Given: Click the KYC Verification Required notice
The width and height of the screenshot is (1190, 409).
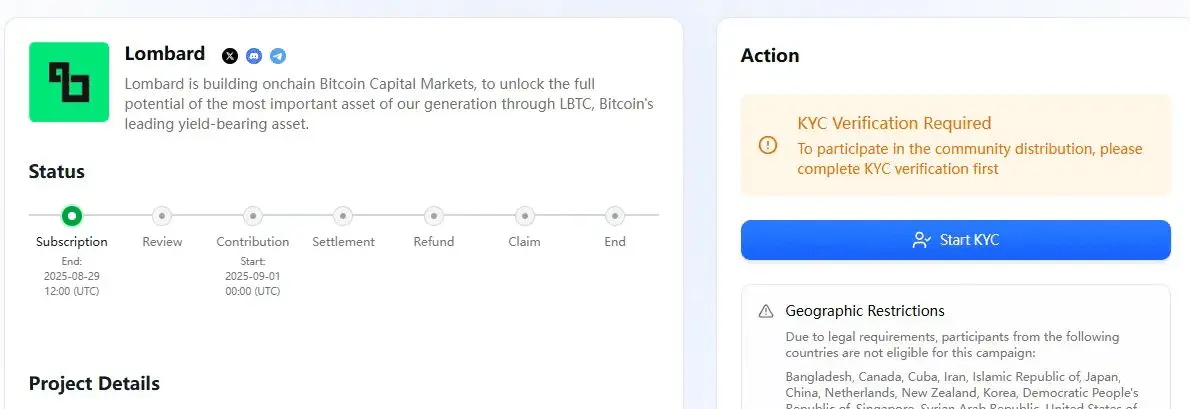Looking at the screenshot, I should pyautogui.click(x=955, y=145).
